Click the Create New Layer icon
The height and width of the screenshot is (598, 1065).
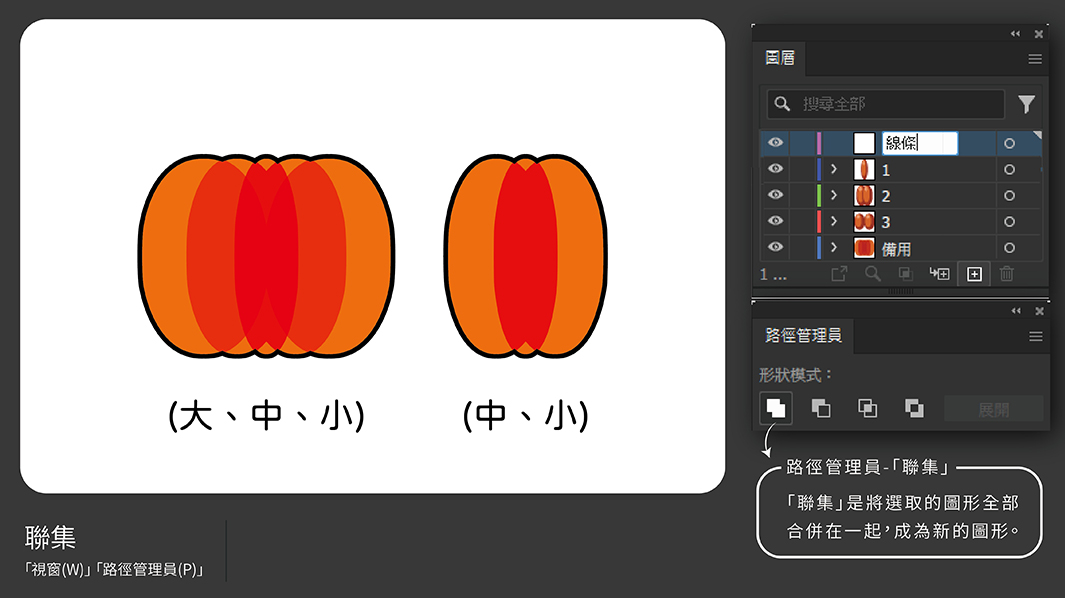(974, 274)
